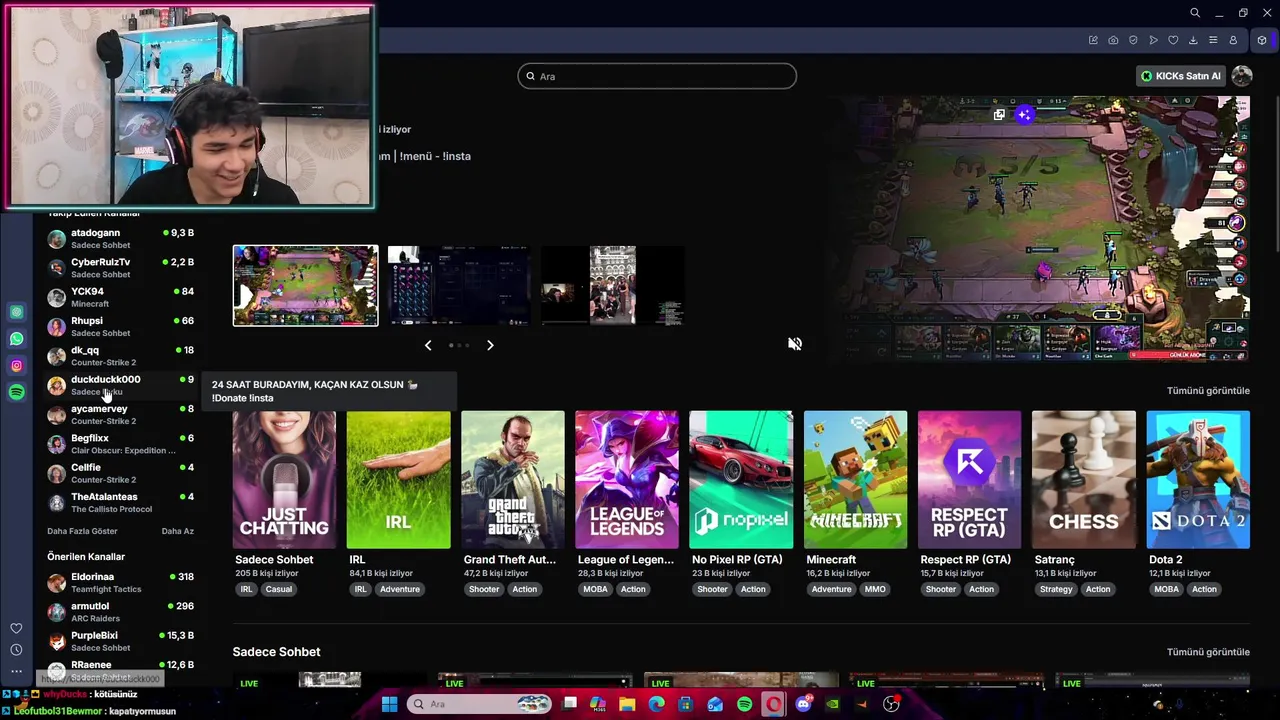Open dk_qq channel in sidebar

pos(120,356)
